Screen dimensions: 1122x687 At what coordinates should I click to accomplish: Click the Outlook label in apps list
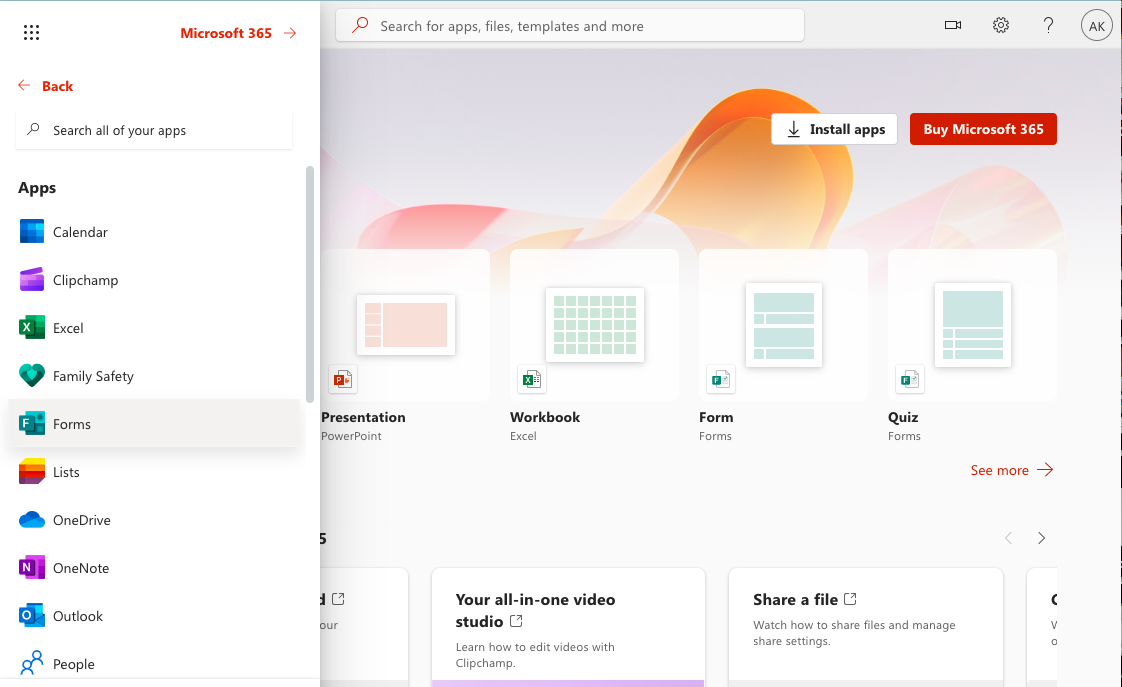tap(78, 615)
